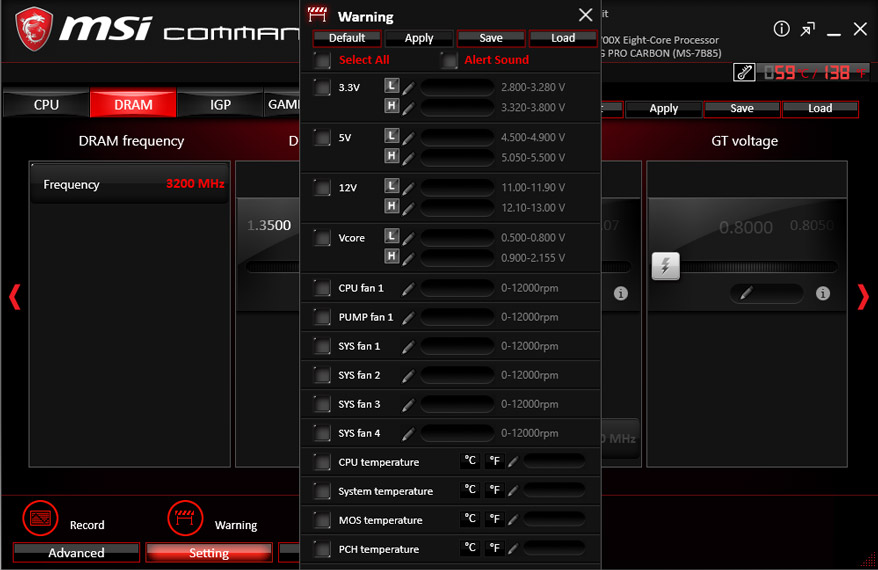Click the Advanced button
The height and width of the screenshot is (570, 878).
tap(76, 553)
